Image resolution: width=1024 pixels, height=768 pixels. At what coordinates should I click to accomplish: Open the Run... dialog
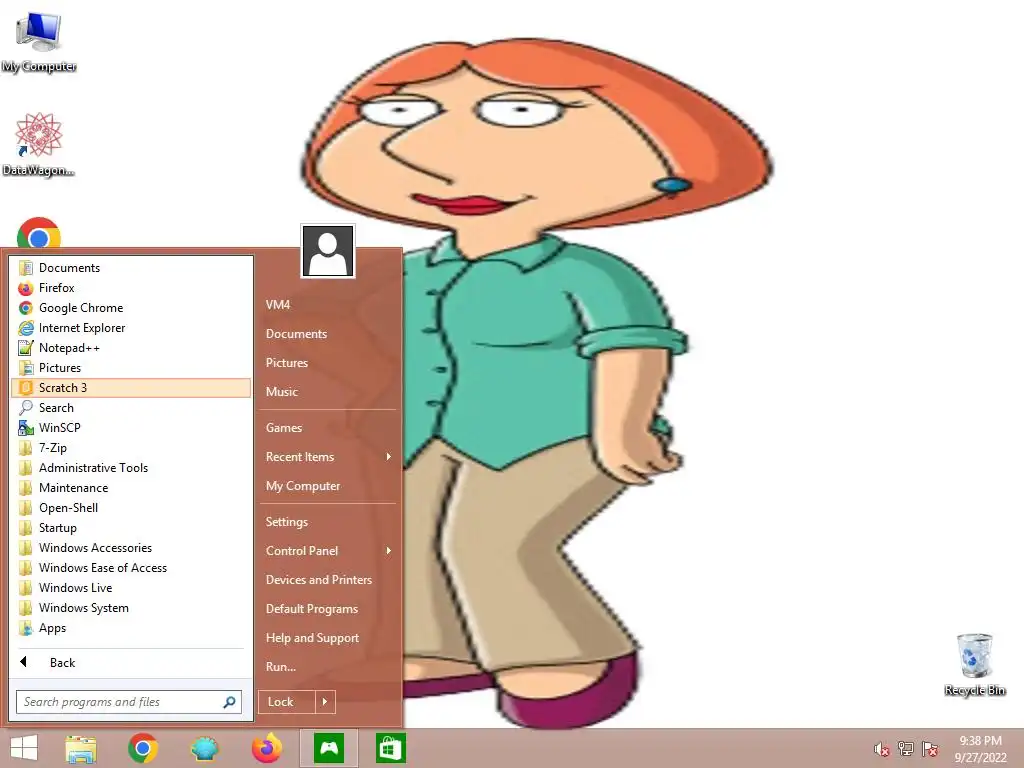[328, 667]
